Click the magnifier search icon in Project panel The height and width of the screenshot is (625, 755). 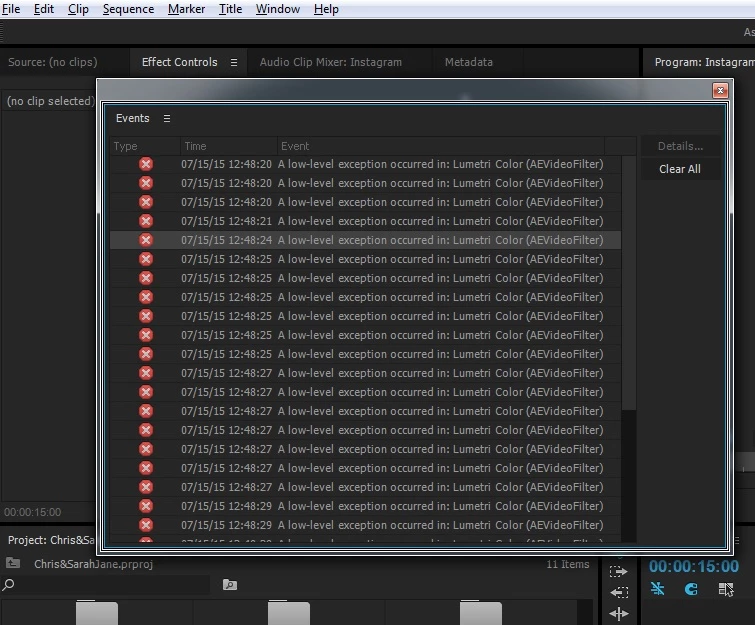tap(8, 585)
